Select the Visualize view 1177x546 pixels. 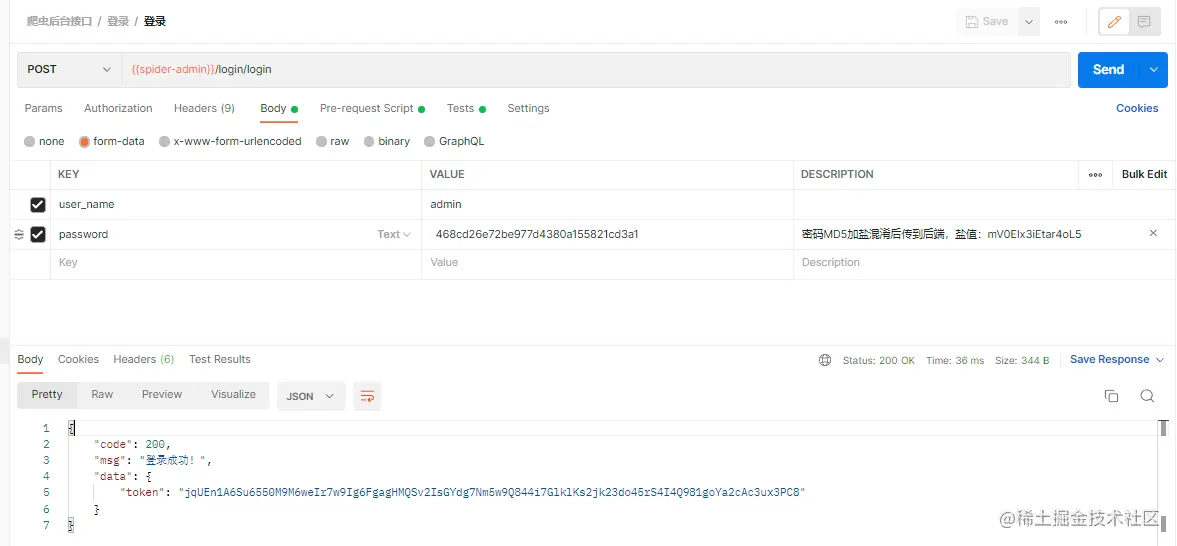pyautogui.click(x=233, y=394)
